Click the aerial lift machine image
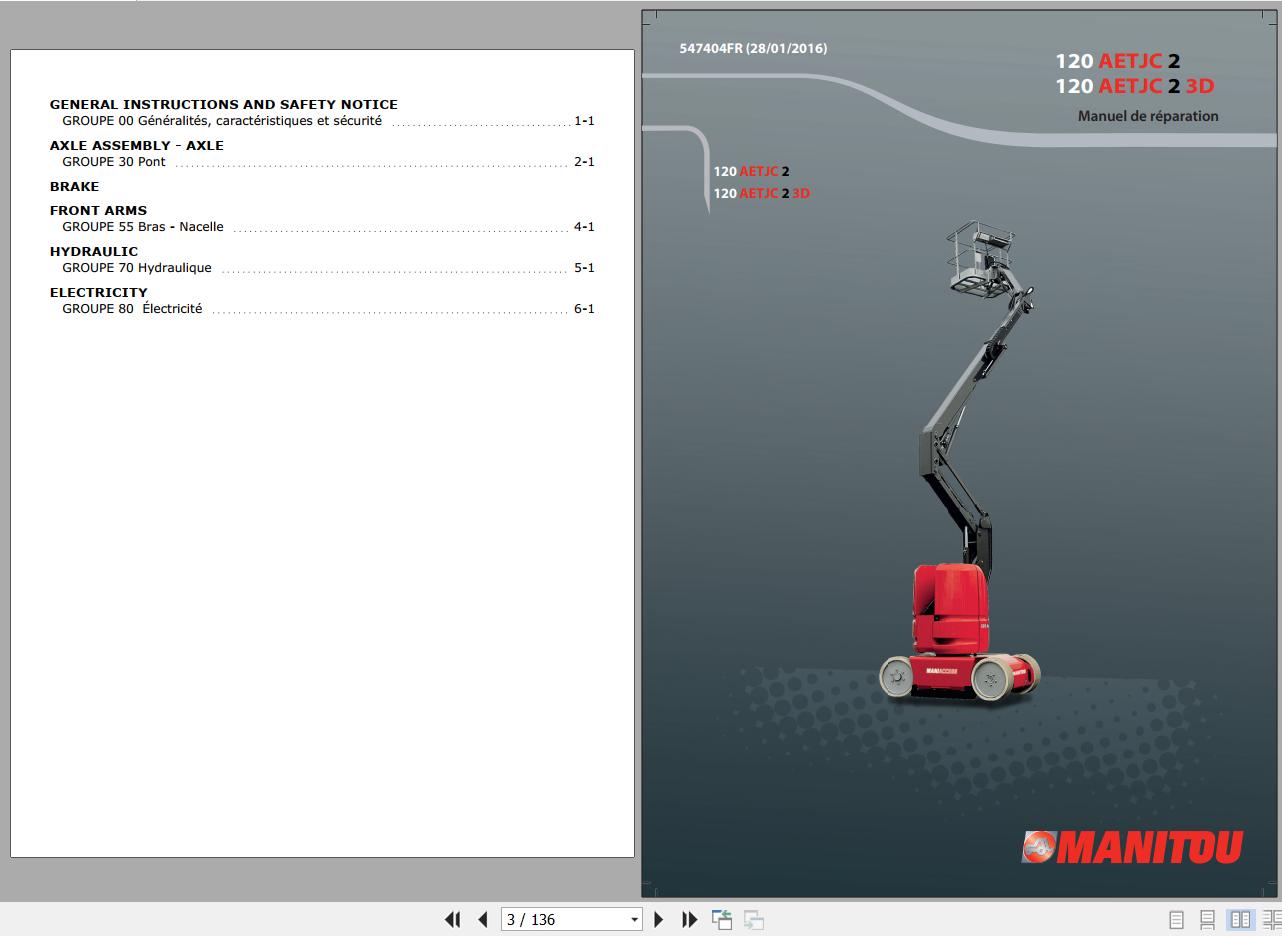1282x936 pixels. point(960,460)
